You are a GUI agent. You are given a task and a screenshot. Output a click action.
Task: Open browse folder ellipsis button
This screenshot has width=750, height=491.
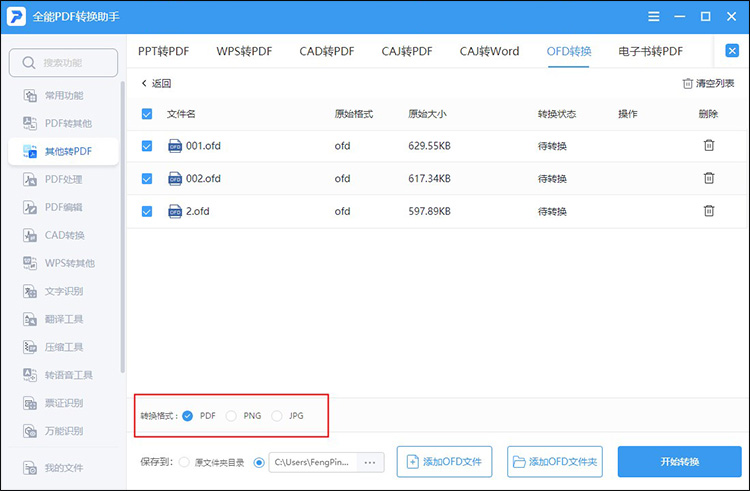[371, 462]
